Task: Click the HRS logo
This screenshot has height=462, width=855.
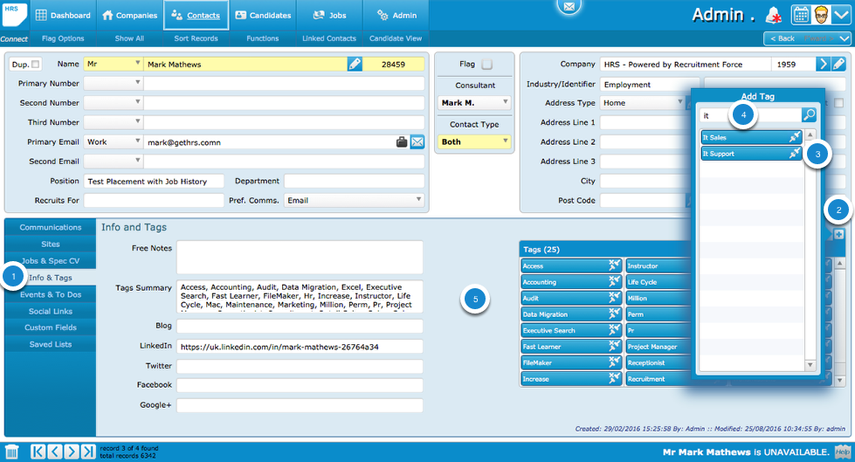Action: (14, 14)
